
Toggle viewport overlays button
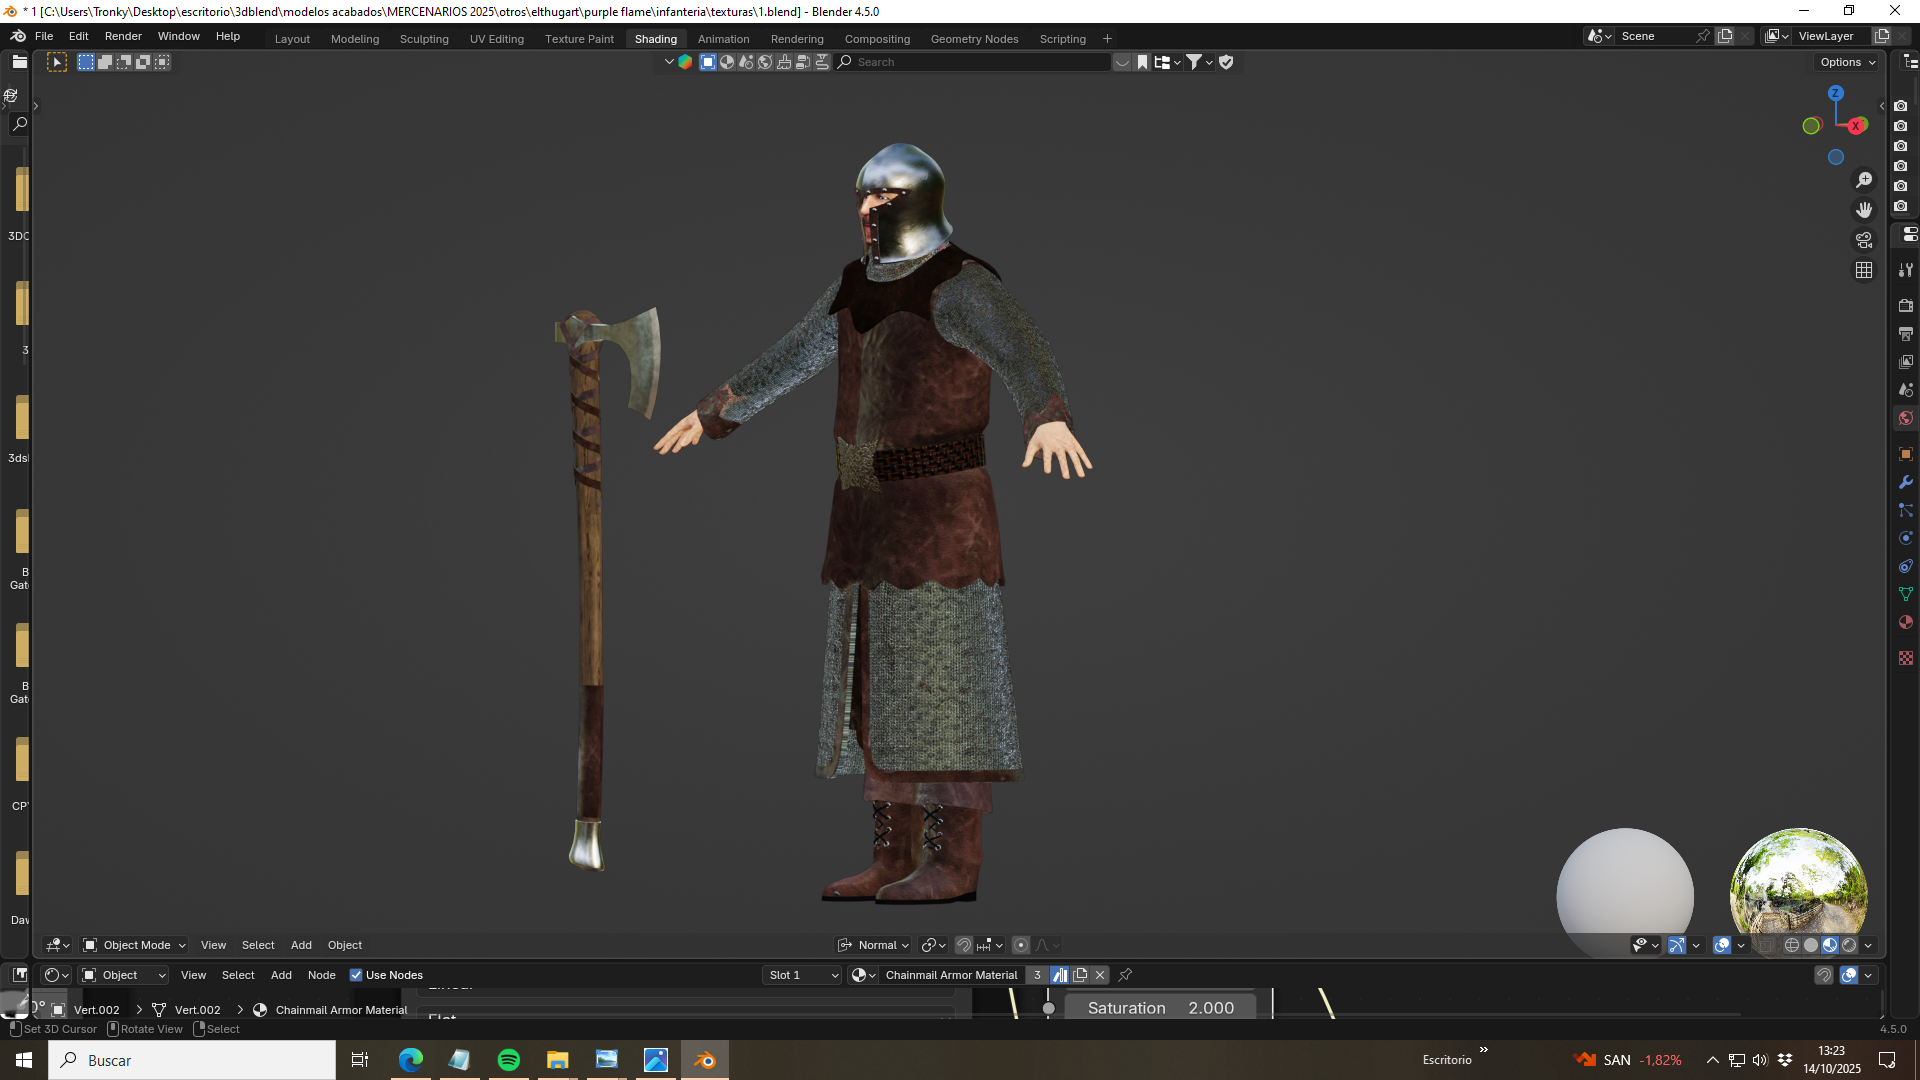click(1722, 945)
